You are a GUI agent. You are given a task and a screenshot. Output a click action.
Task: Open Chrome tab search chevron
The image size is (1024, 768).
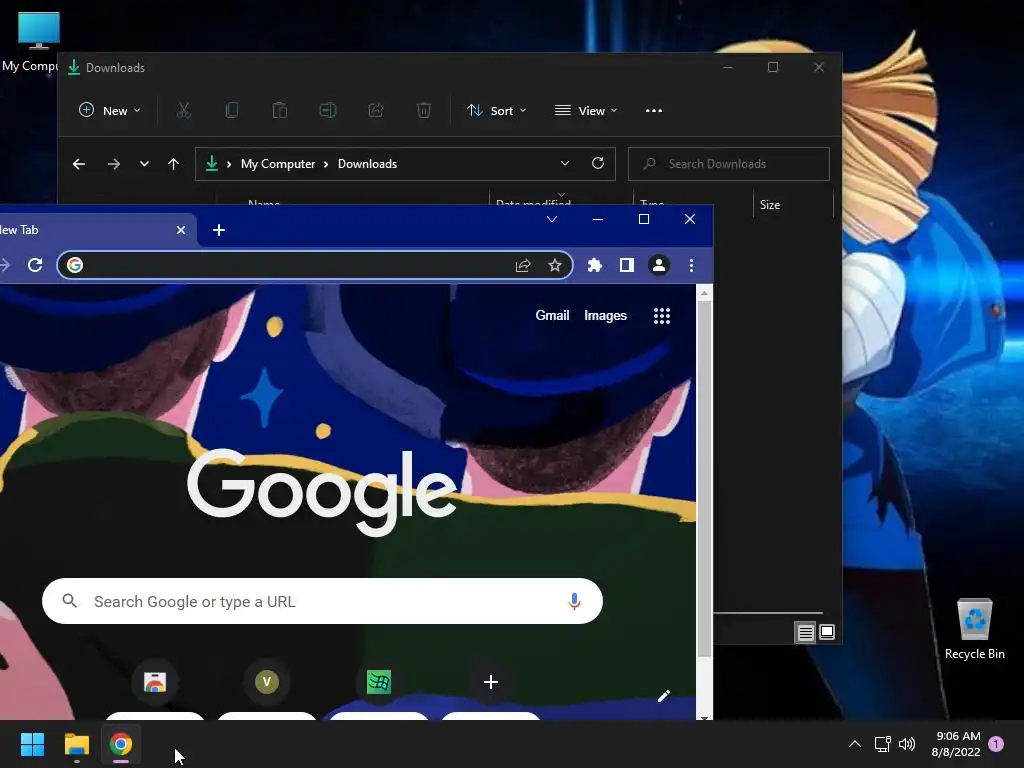click(552, 219)
